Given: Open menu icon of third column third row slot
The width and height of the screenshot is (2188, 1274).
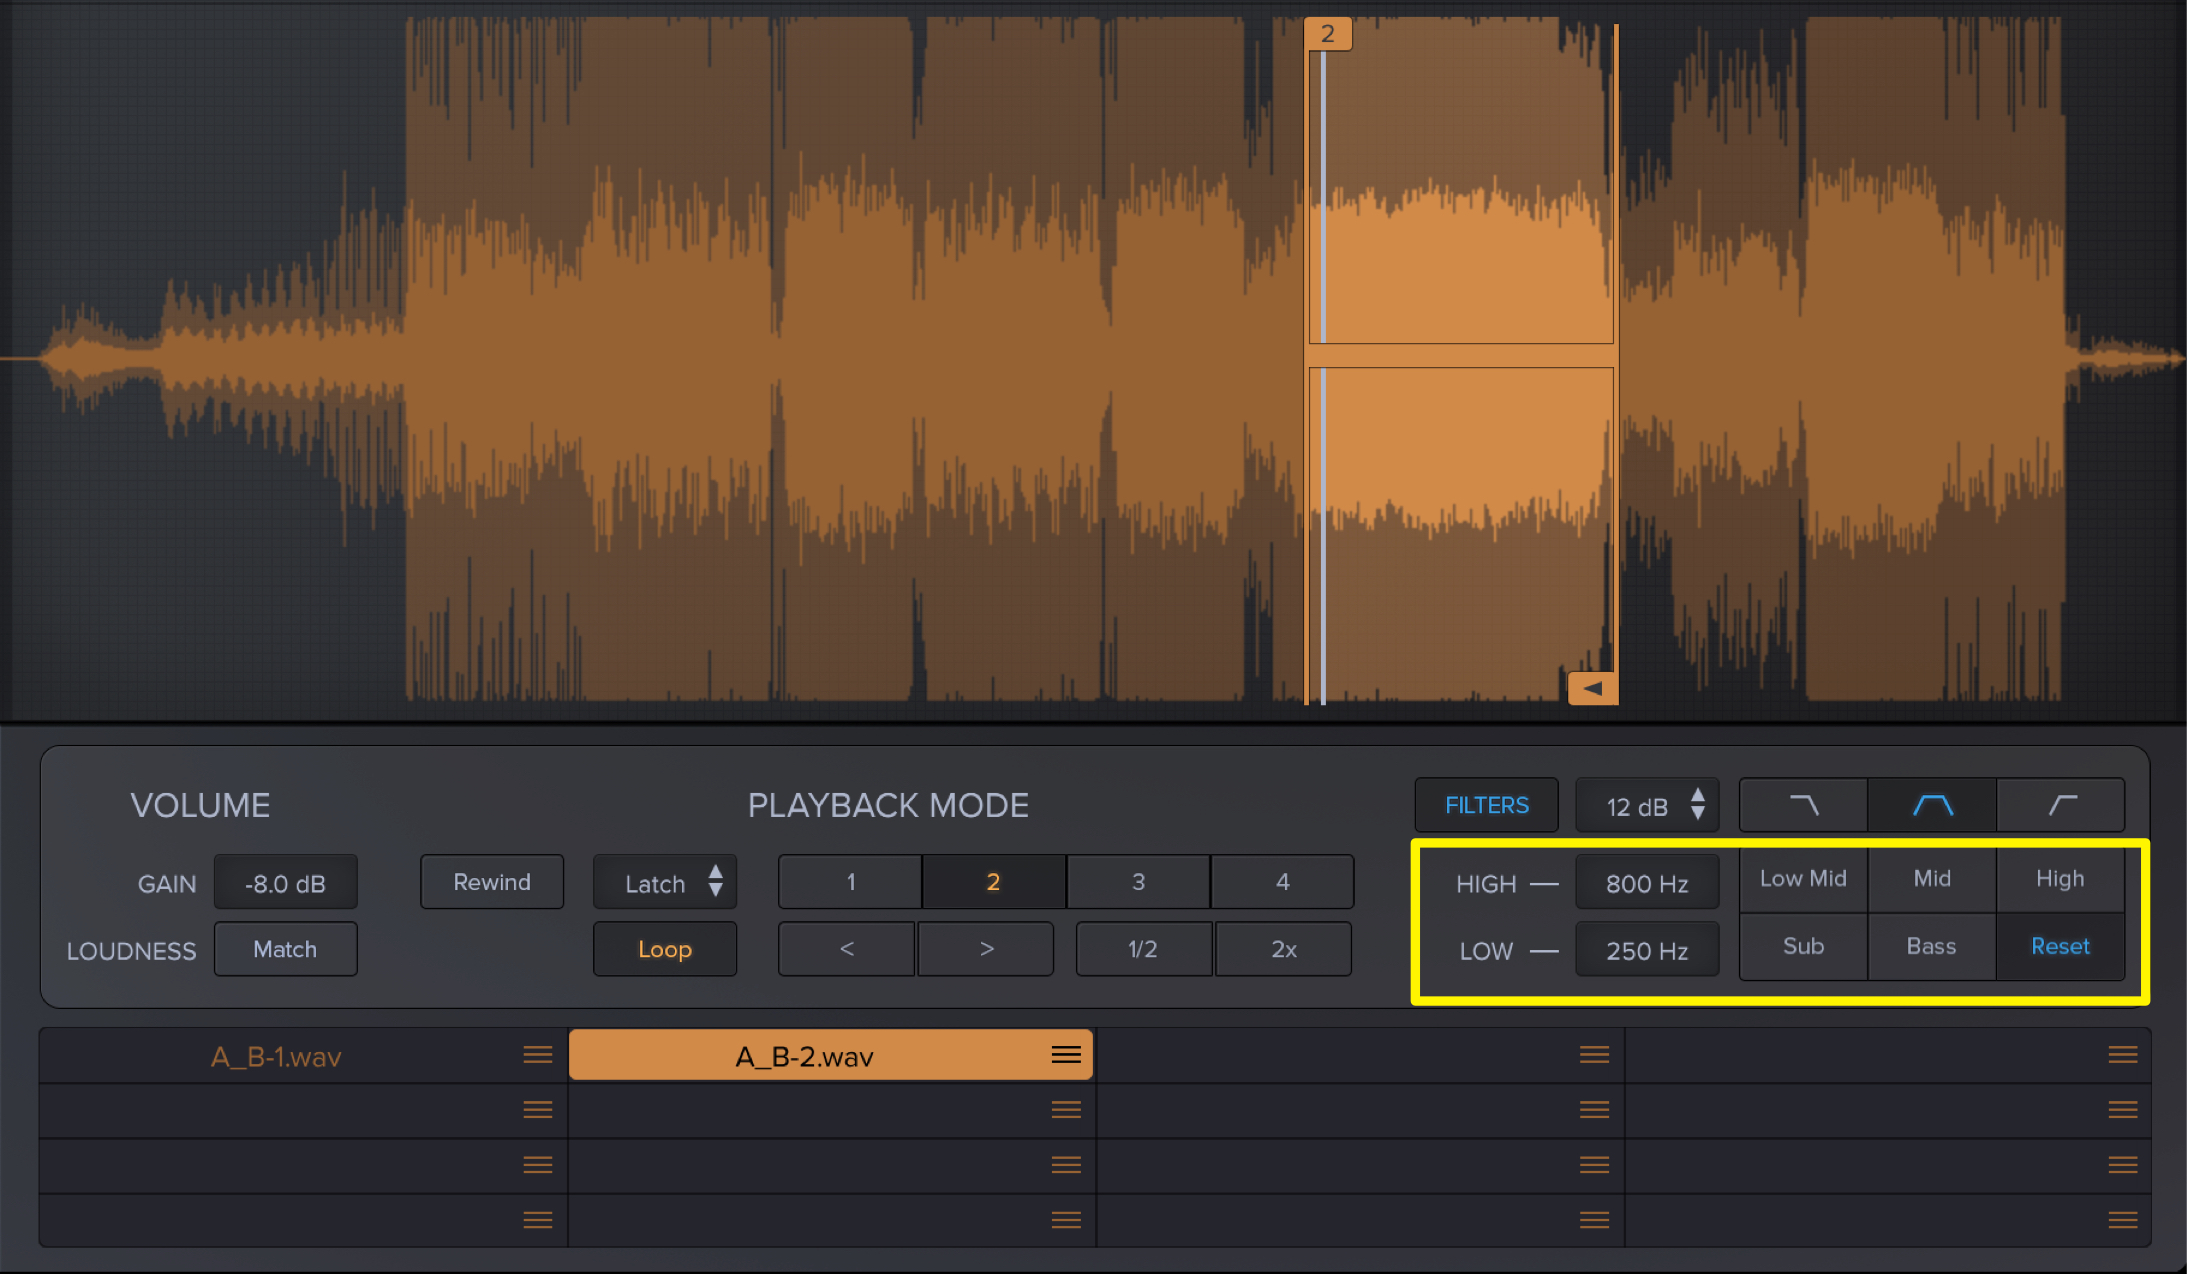Looking at the screenshot, I should (1594, 1165).
